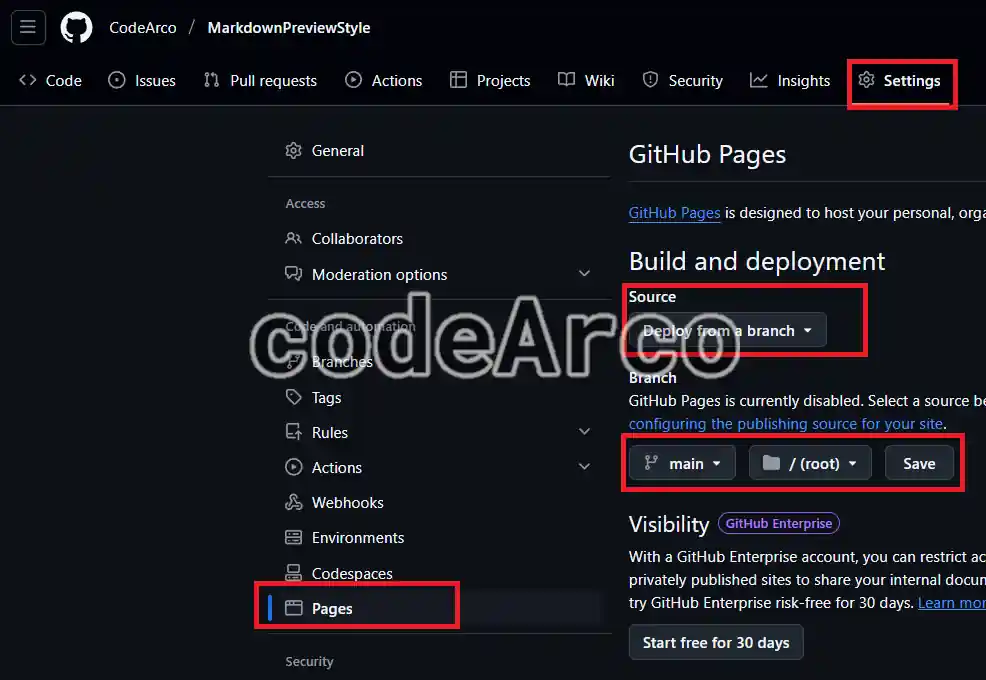Expand the sidebar Actions chevron
Screen dimensions: 986x680
[585, 467]
